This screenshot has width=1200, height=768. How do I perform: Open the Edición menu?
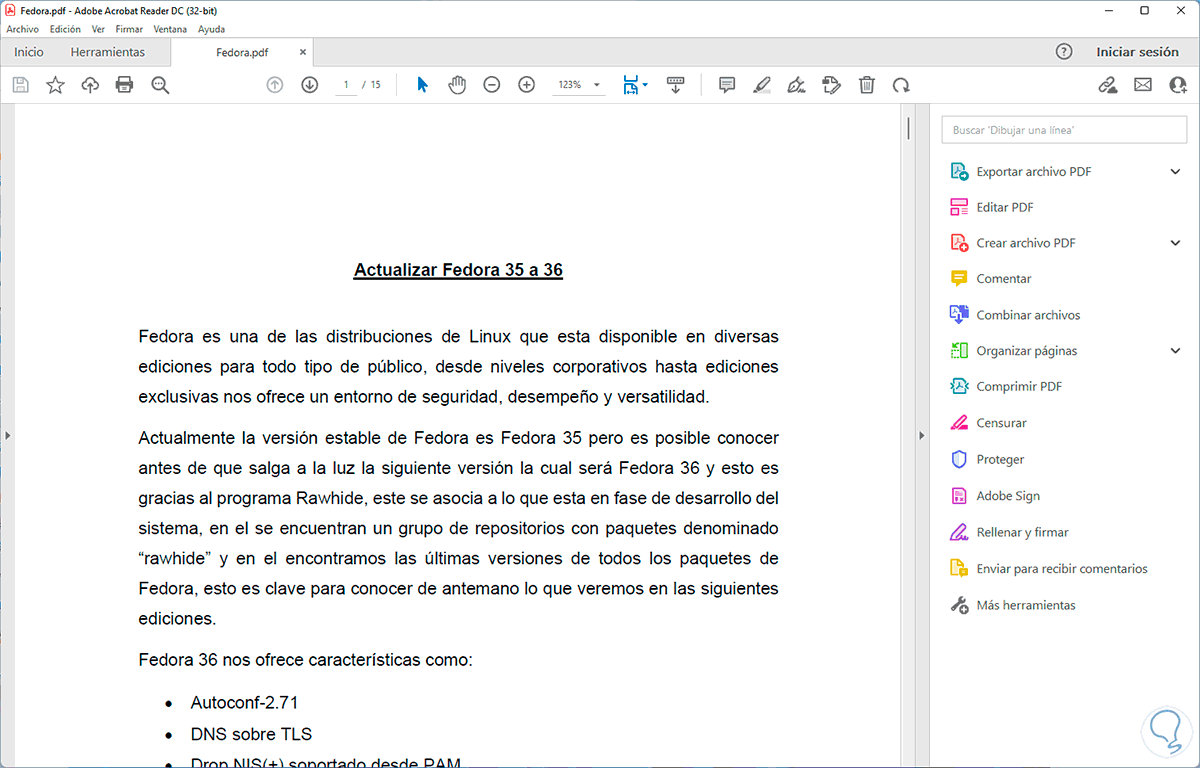pyautogui.click(x=65, y=29)
